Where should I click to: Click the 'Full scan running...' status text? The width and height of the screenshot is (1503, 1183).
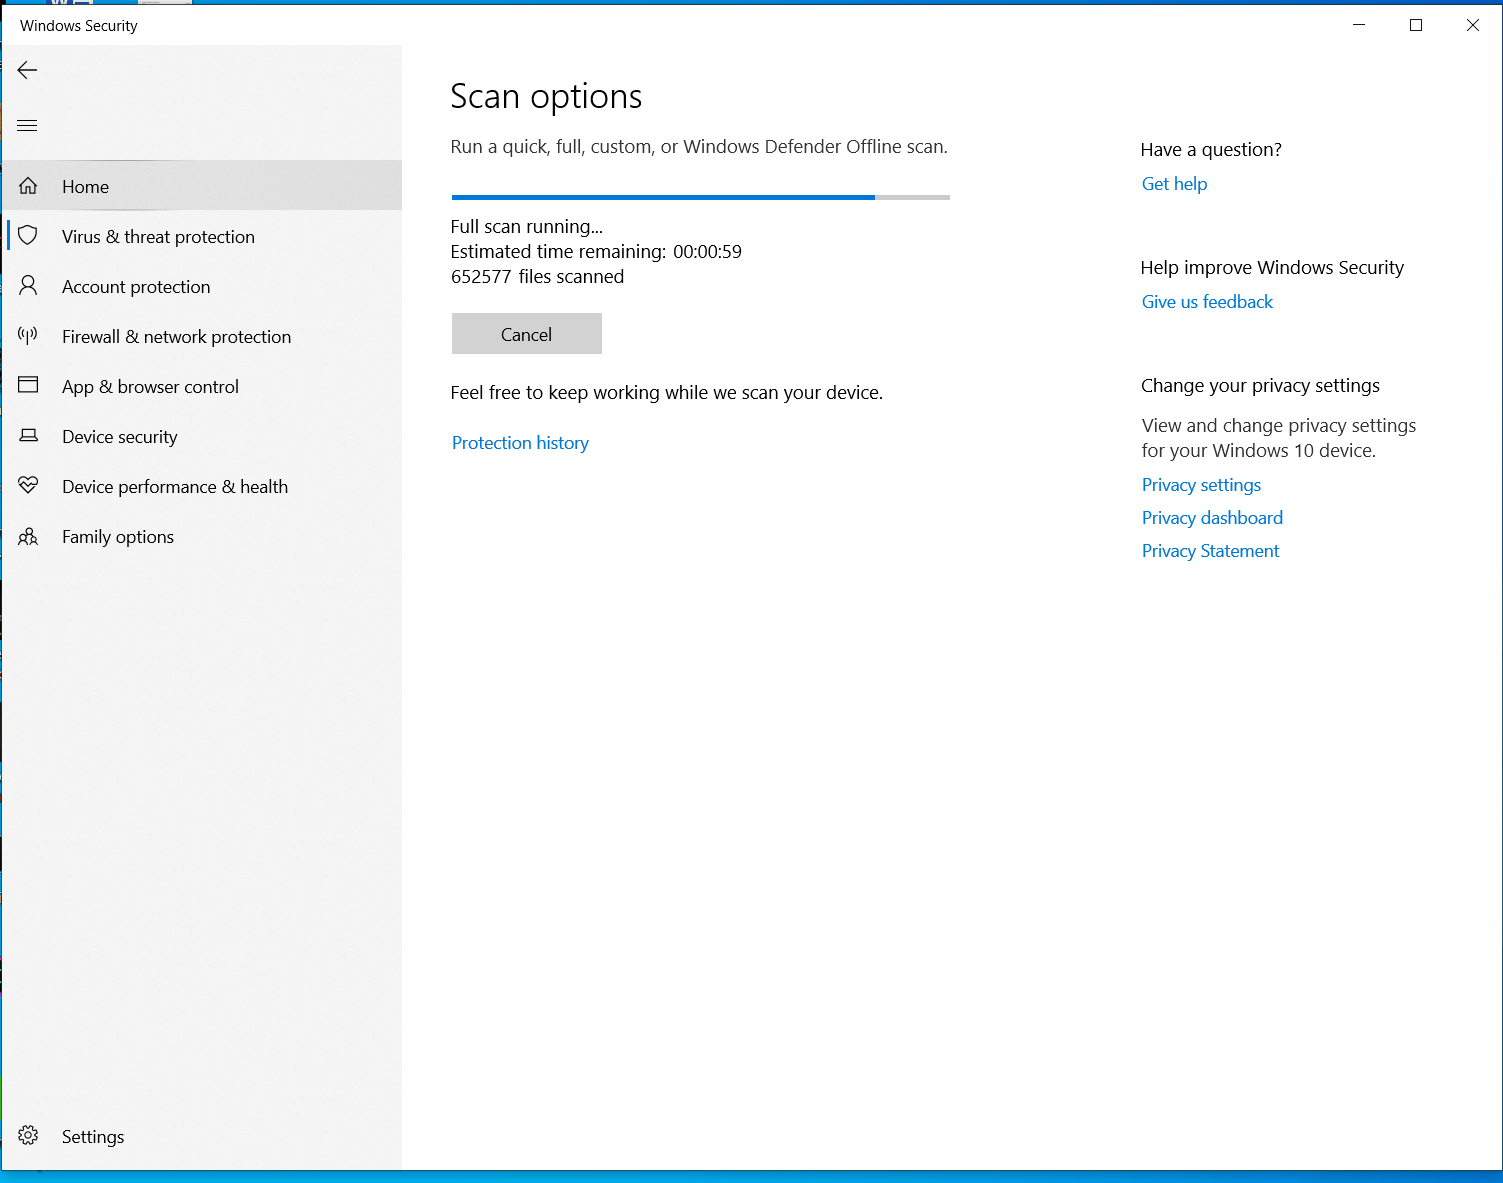[x=527, y=227]
